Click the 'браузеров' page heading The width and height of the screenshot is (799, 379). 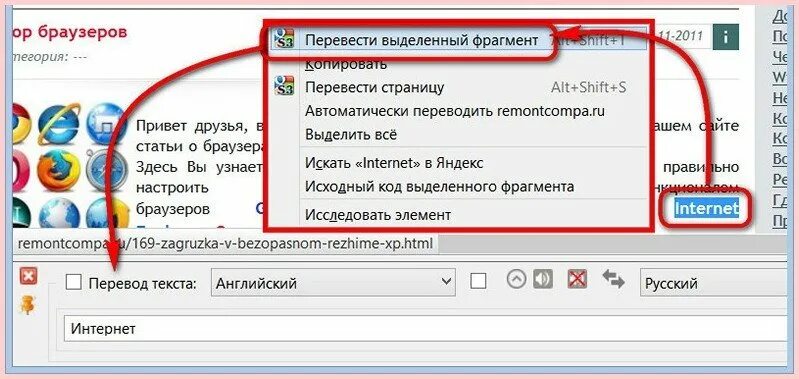coord(82,32)
